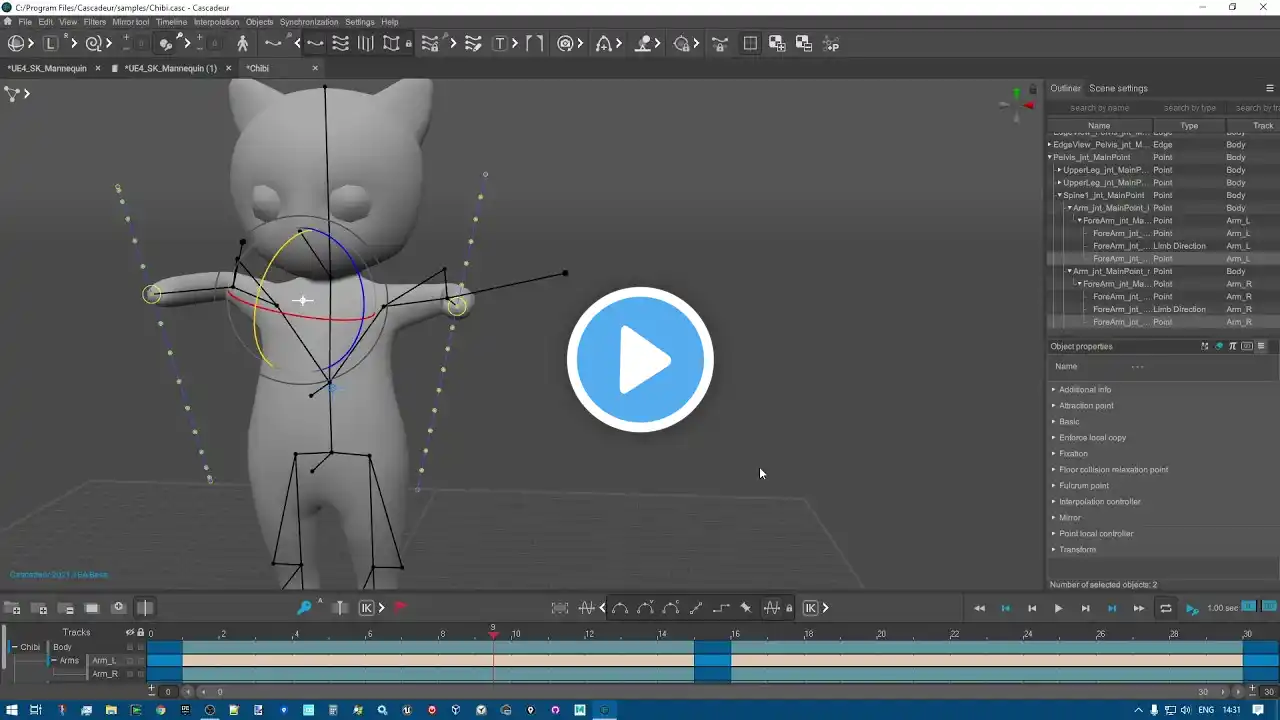Click the key icon on timeline toolbar
This screenshot has height=720, width=1280.
click(305, 608)
